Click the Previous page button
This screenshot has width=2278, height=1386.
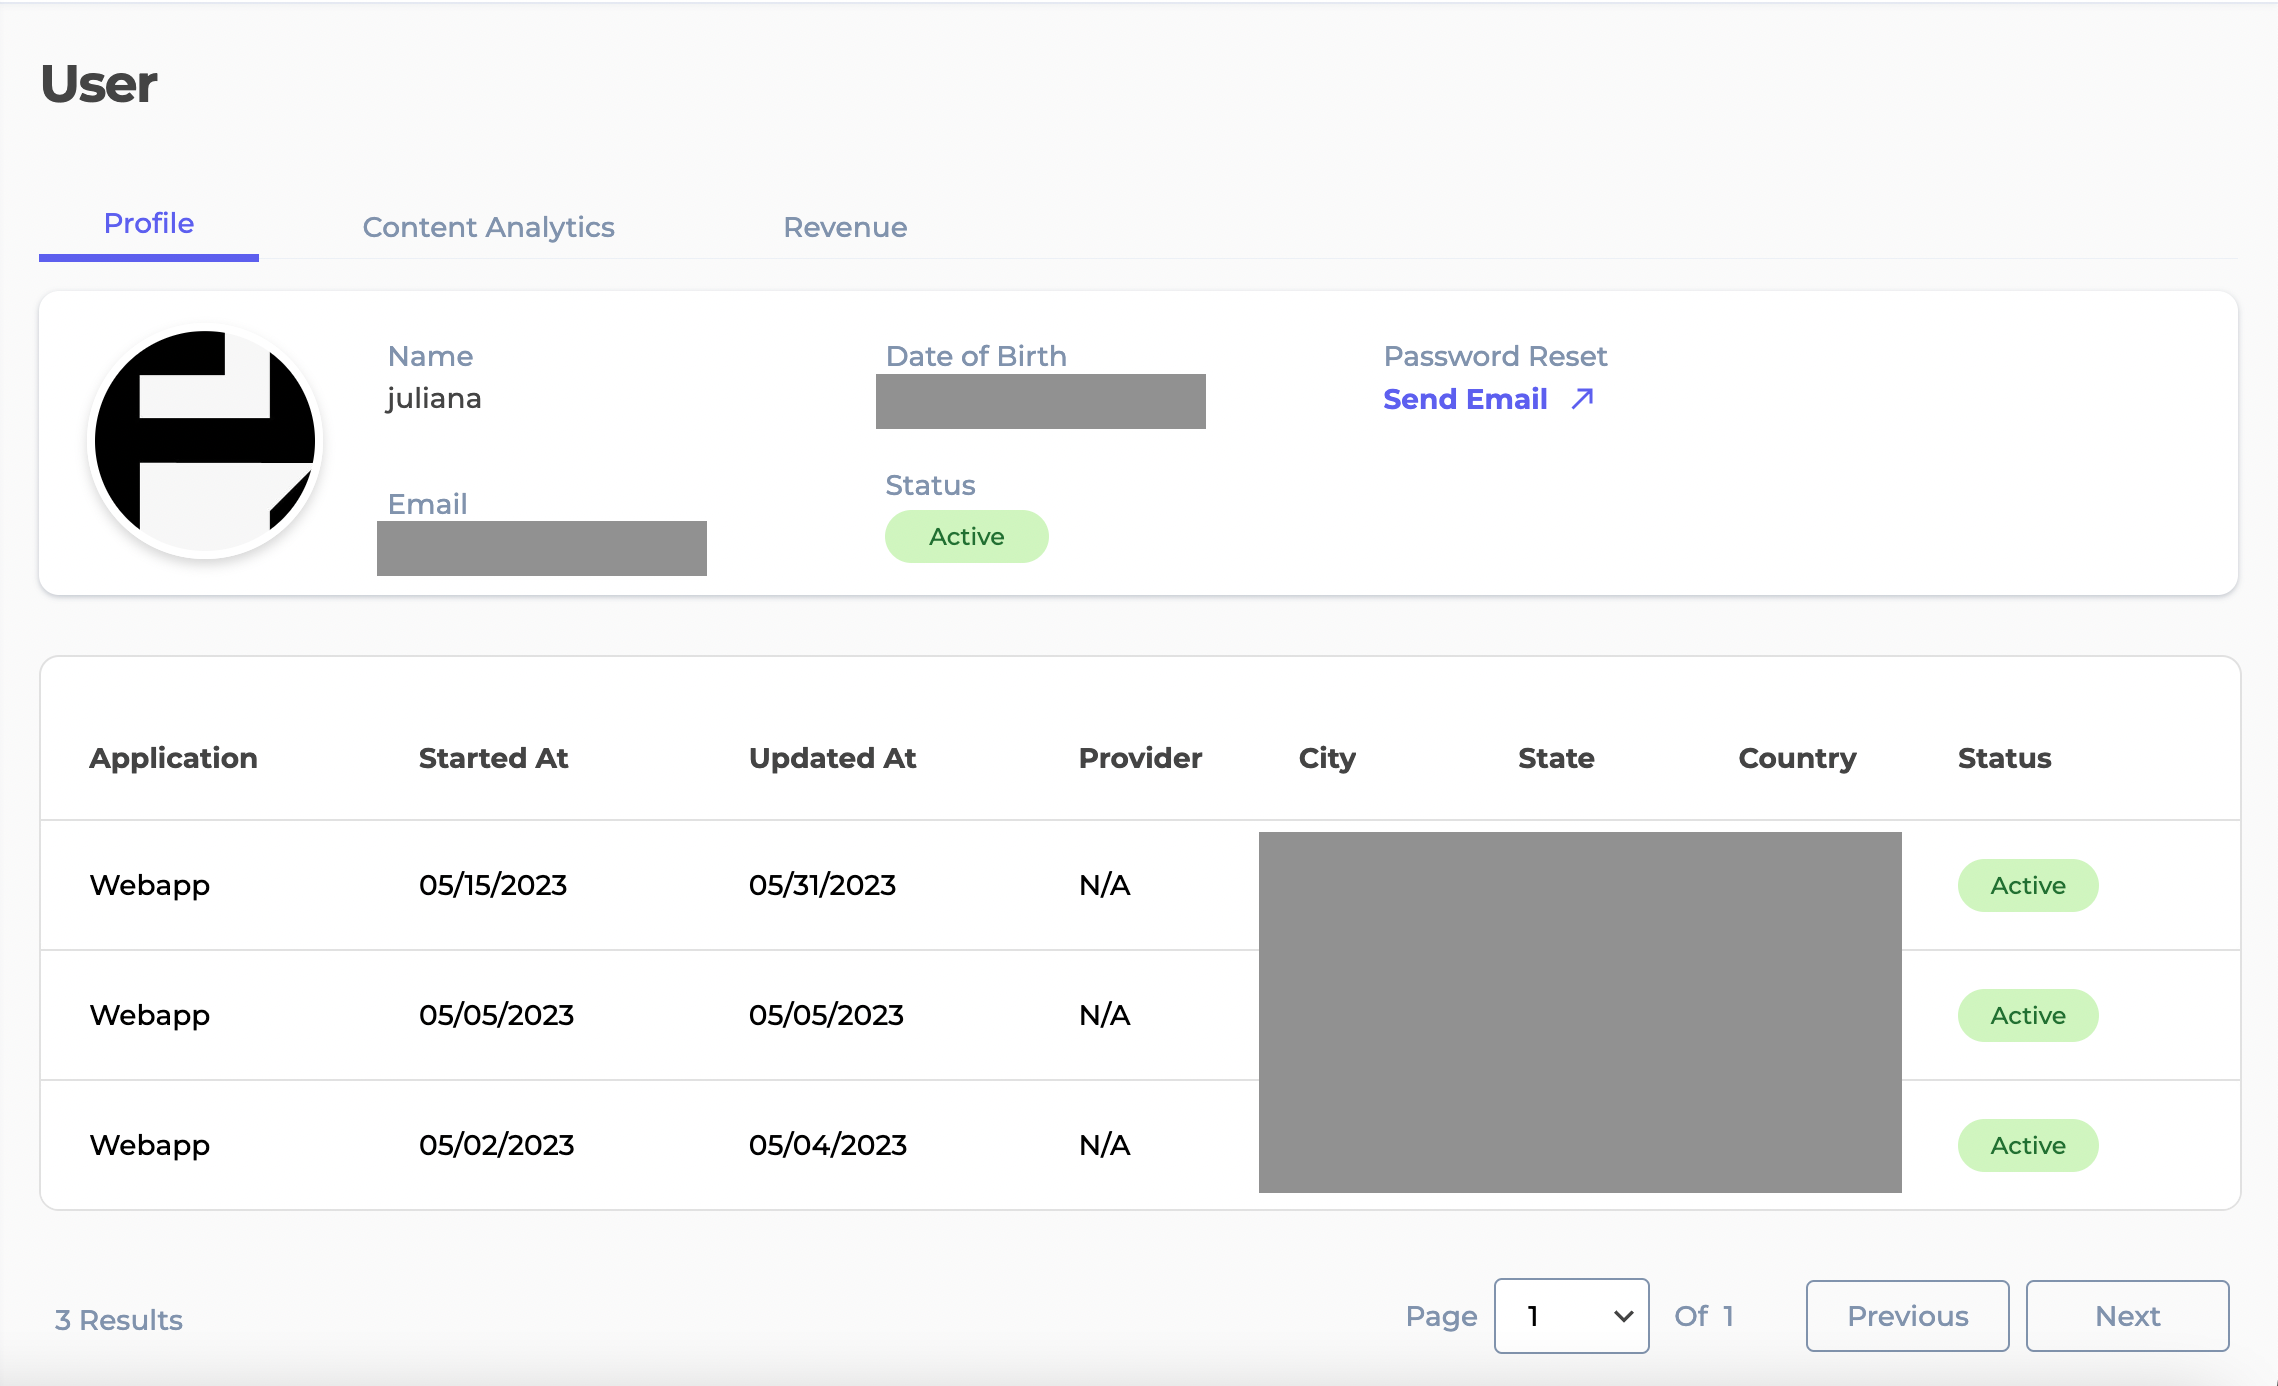1905,1314
